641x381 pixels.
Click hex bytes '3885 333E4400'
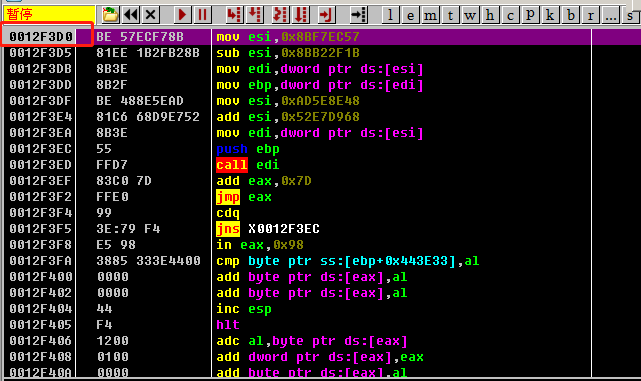click(148, 261)
